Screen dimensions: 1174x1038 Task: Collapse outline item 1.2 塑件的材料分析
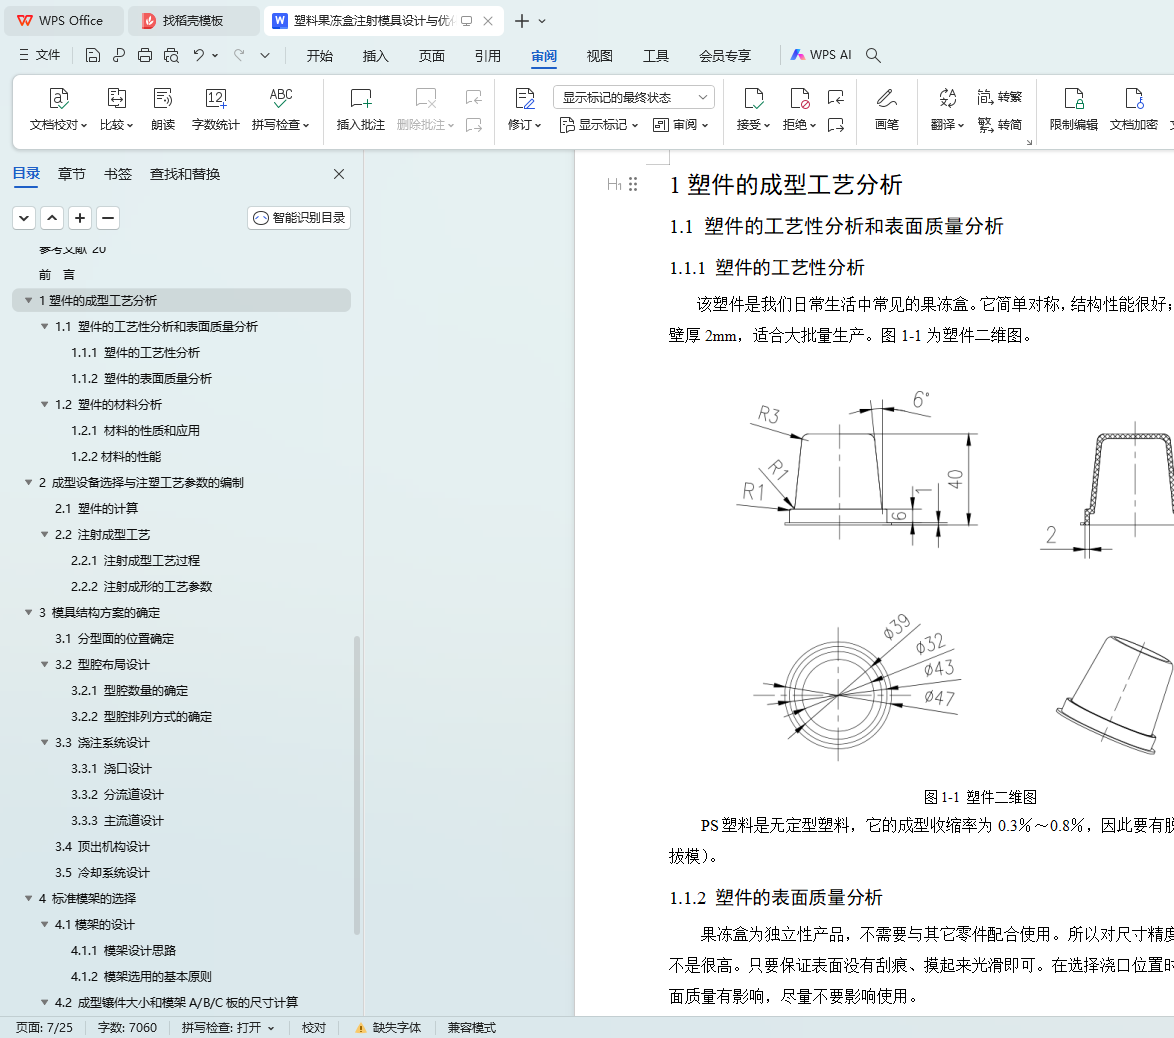[45, 404]
